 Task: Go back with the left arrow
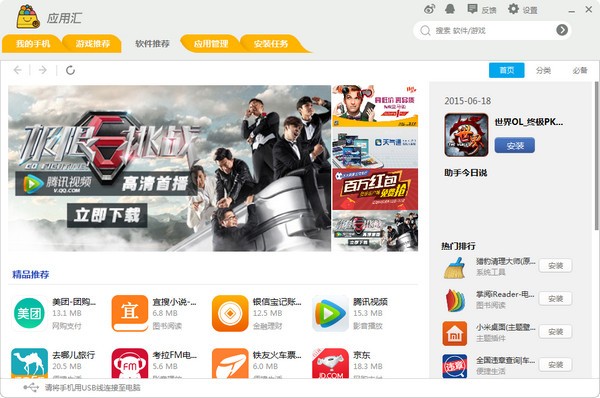18,70
